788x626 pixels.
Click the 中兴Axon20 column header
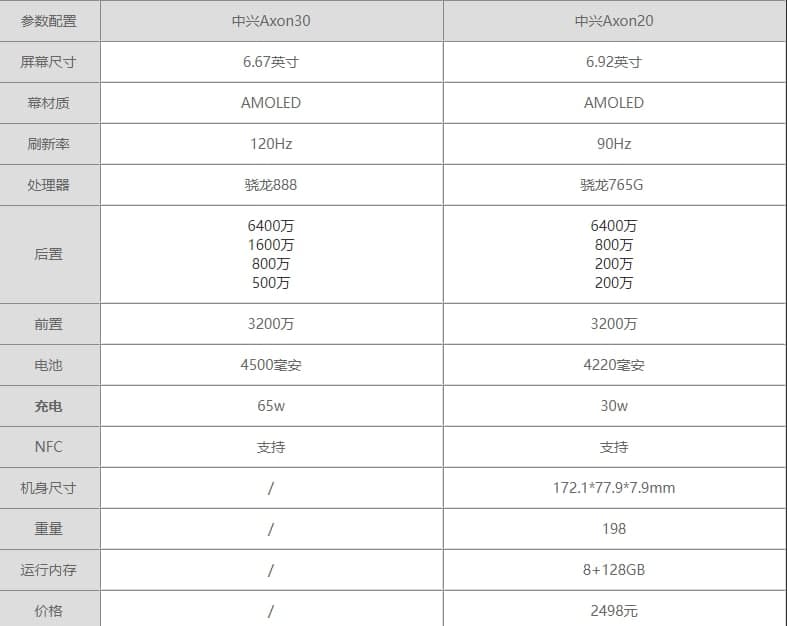pos(614,21)
